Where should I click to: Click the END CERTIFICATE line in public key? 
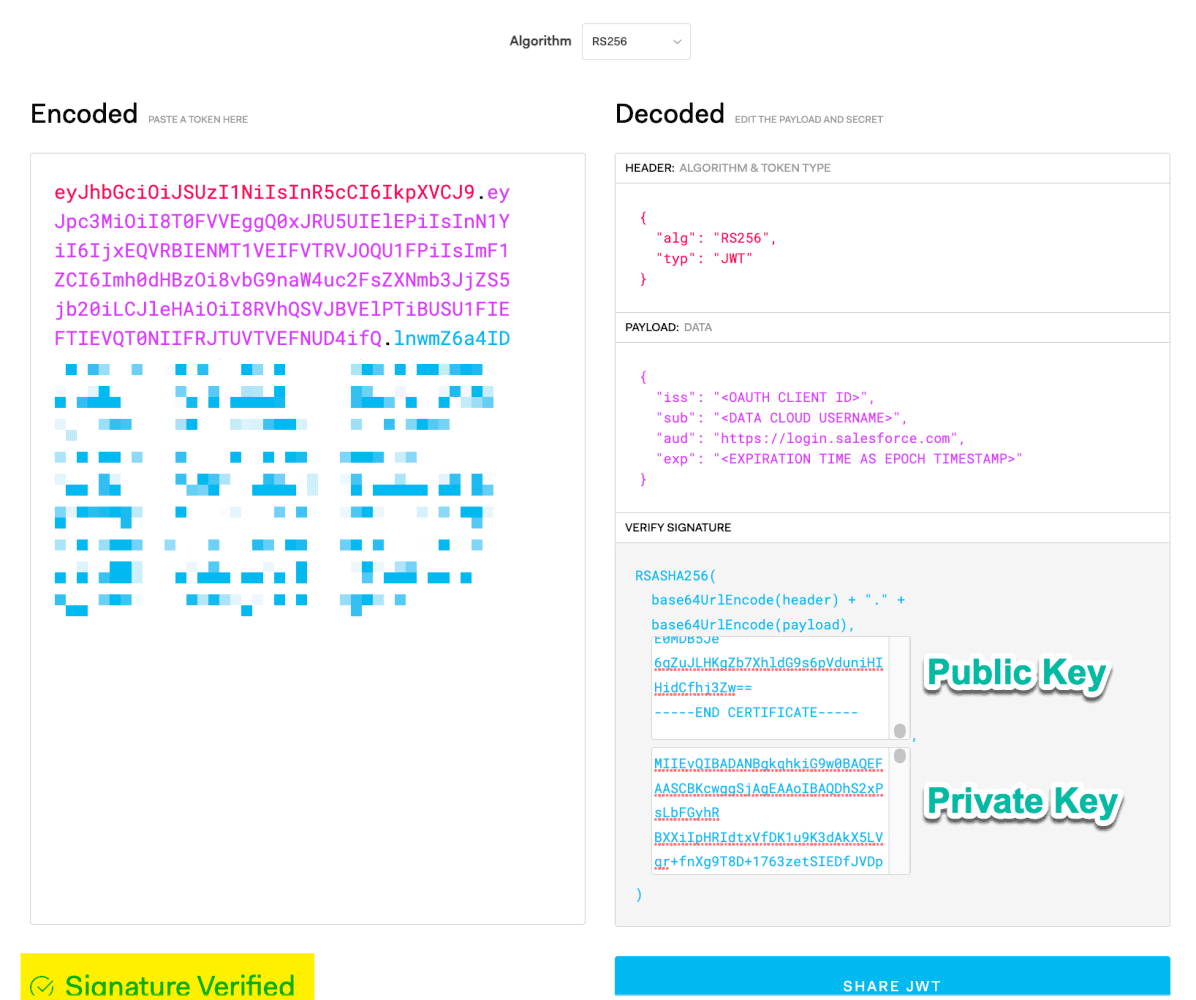[756, 712]
